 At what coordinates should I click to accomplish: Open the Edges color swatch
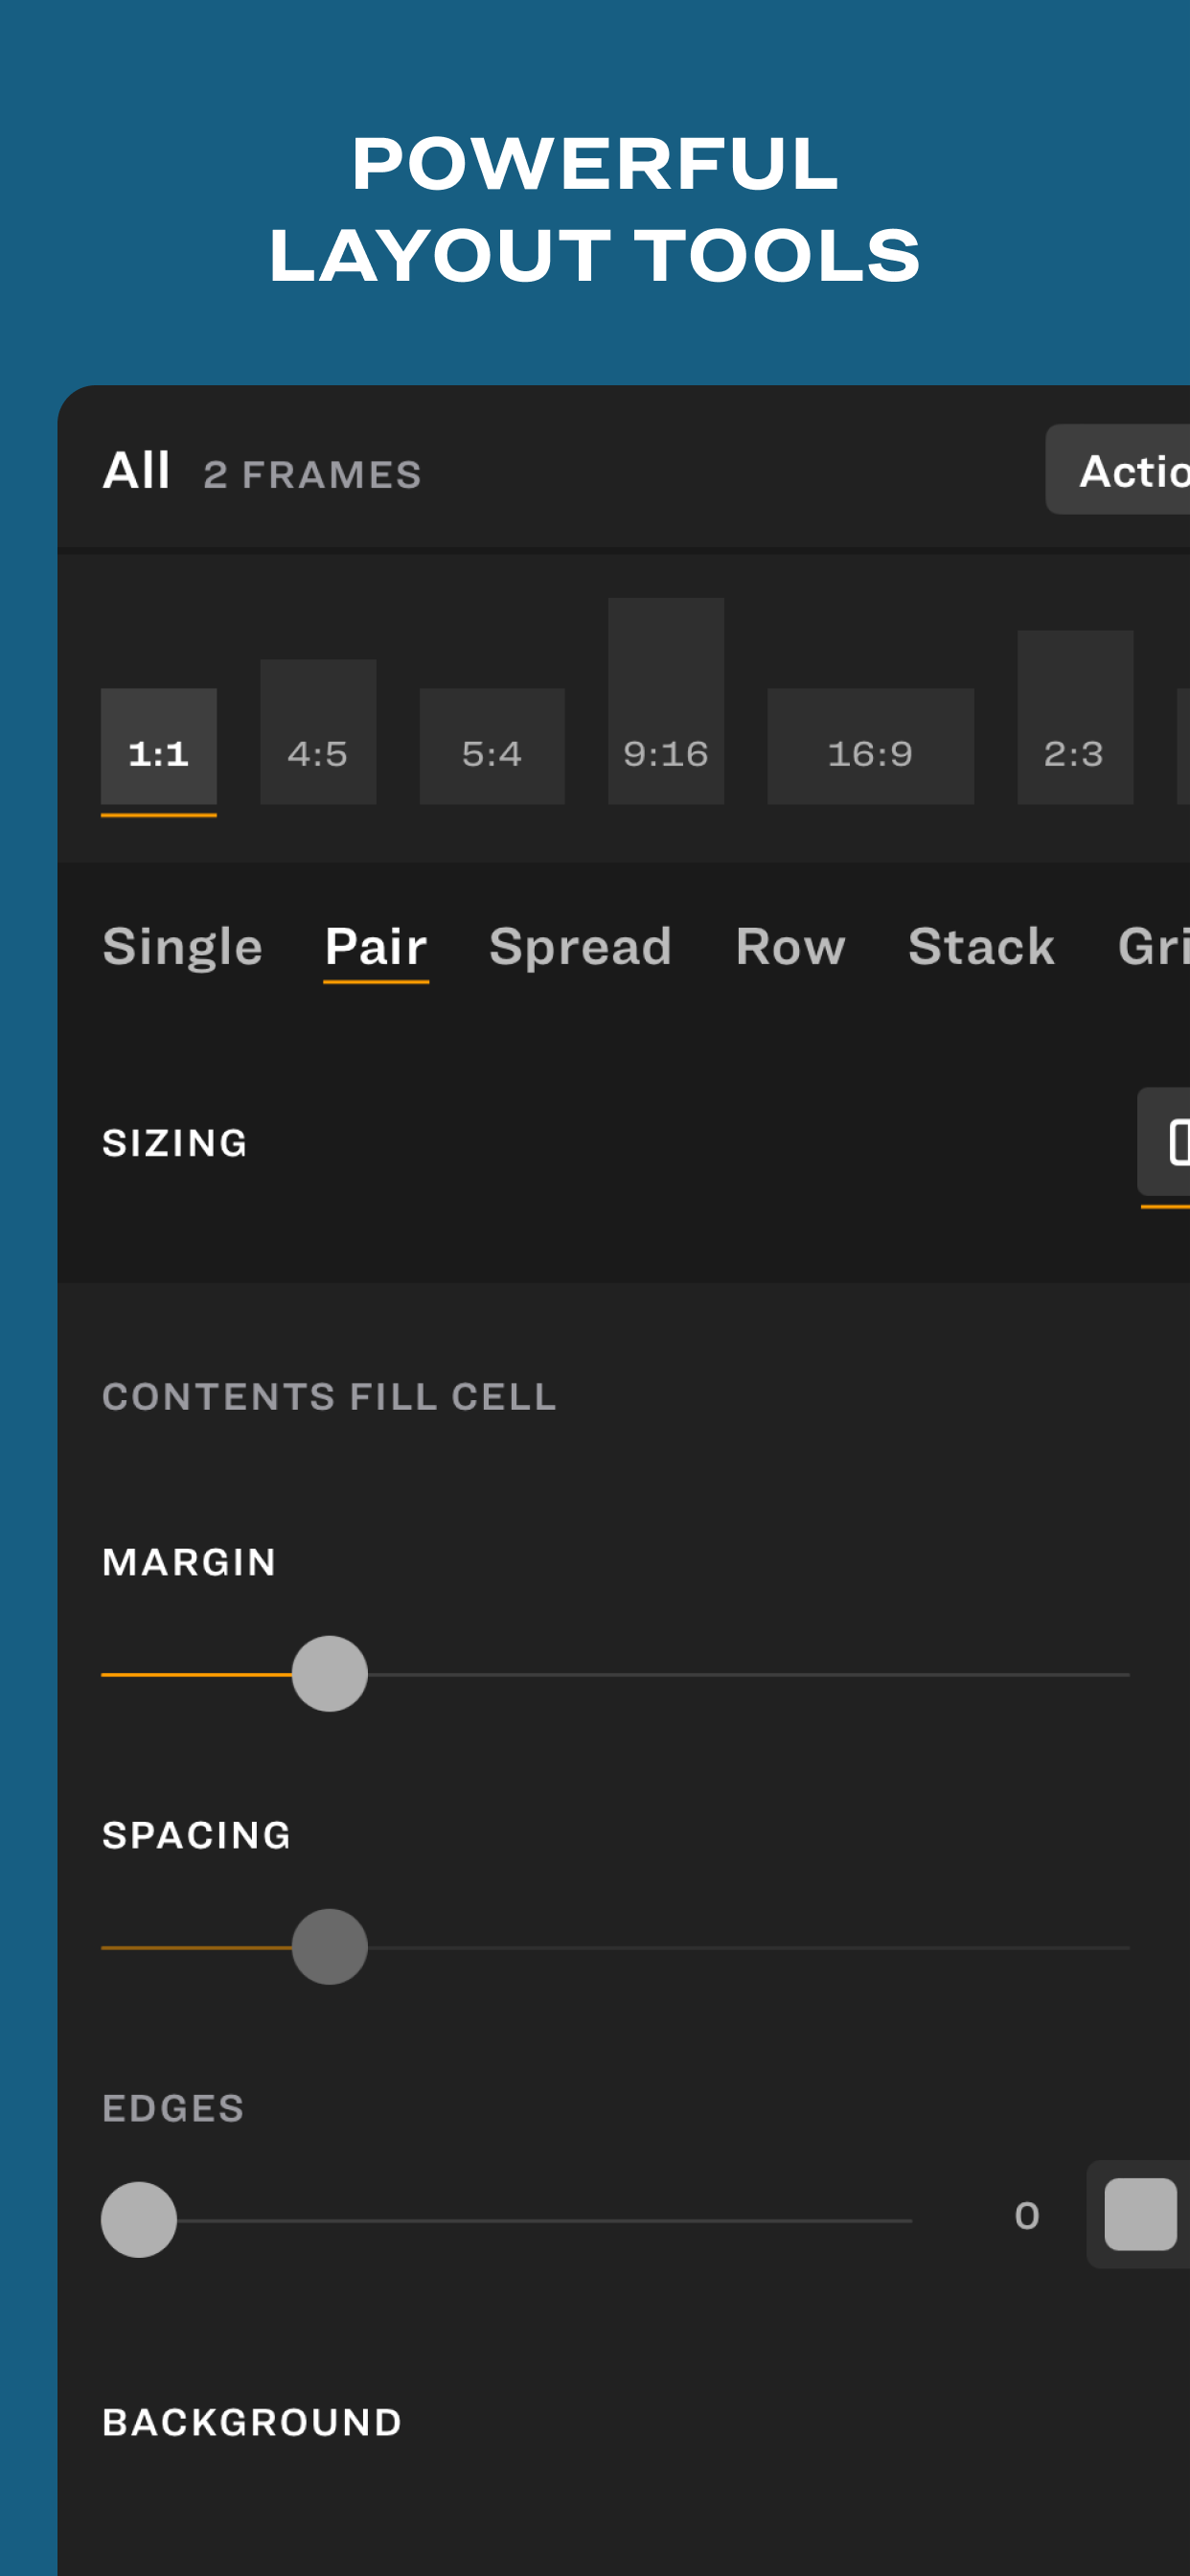(1140, 2214)
